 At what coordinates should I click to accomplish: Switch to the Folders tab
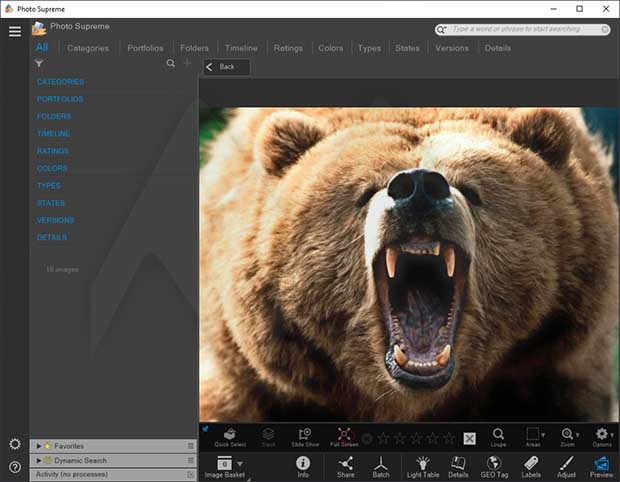pyautogui.click(x=194, y=48)
